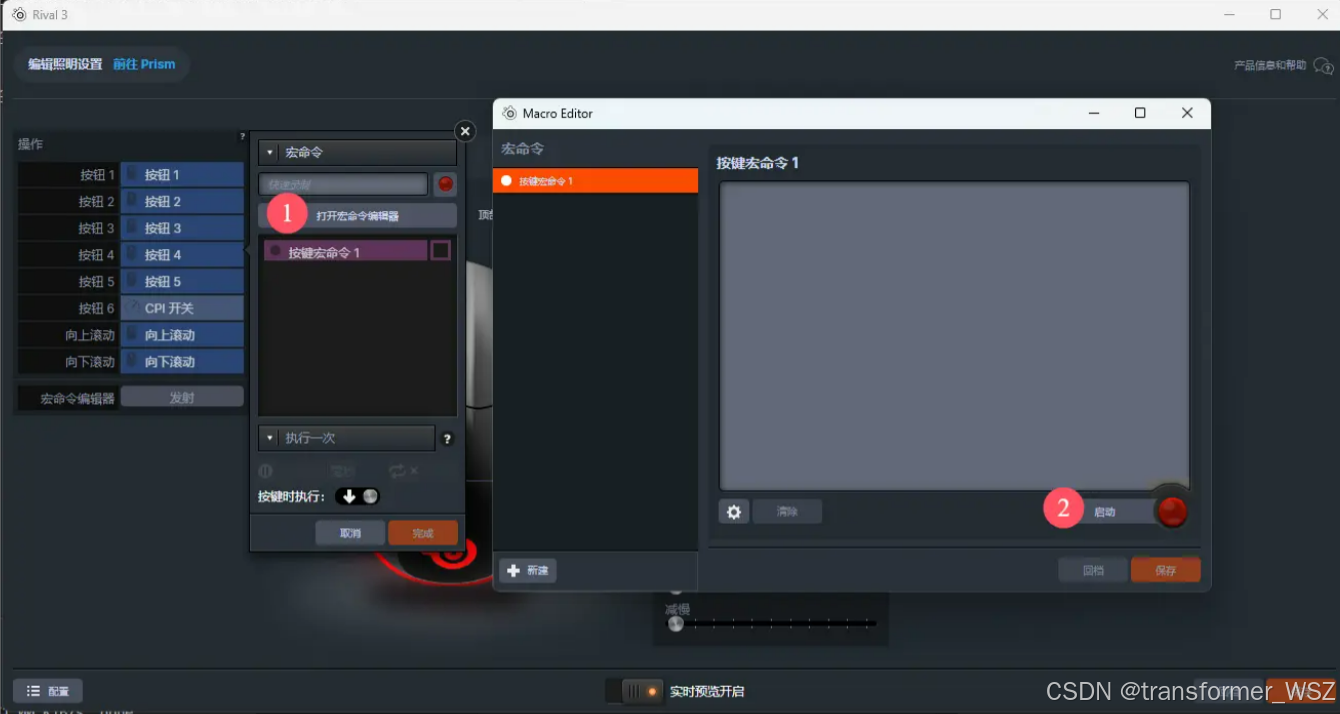
Task: Open the 执行一次 playback mode dropdown
Action: click(347, 438)
